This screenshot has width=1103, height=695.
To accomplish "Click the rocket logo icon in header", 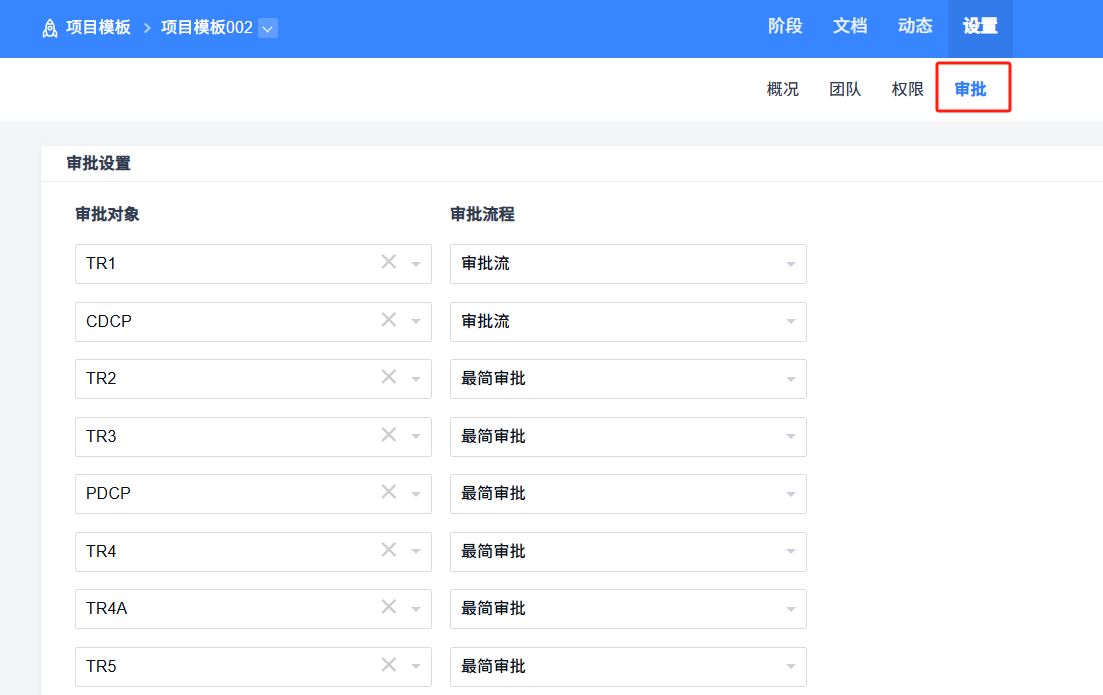I will tap(50, 28).
